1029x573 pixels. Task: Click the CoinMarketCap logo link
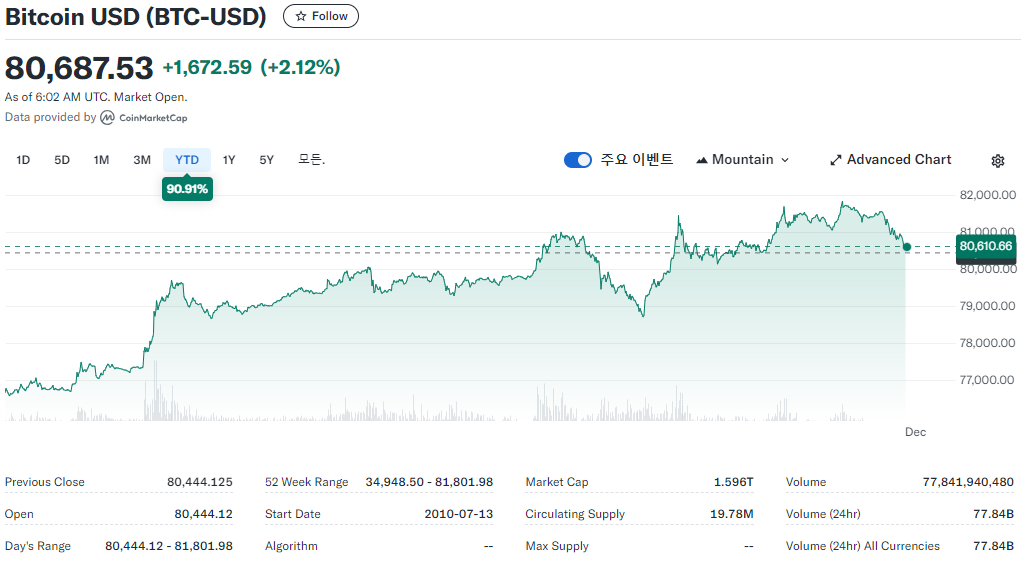(144, 117)
